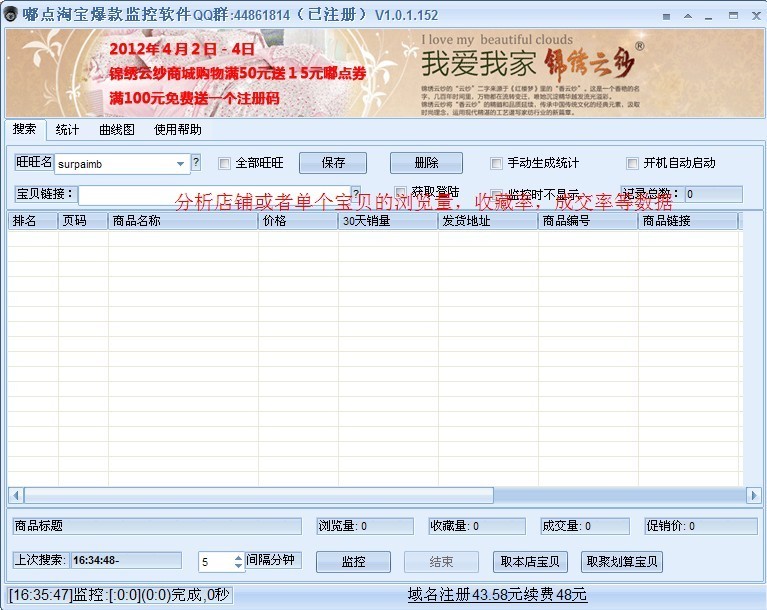
Task: Click the up-arrow icon in title bar
Action: 688,16
